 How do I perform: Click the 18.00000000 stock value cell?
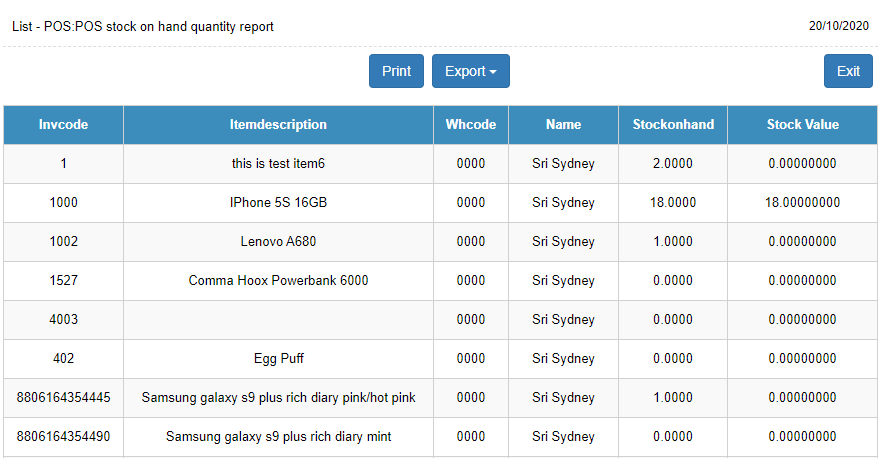coord(802,203)
